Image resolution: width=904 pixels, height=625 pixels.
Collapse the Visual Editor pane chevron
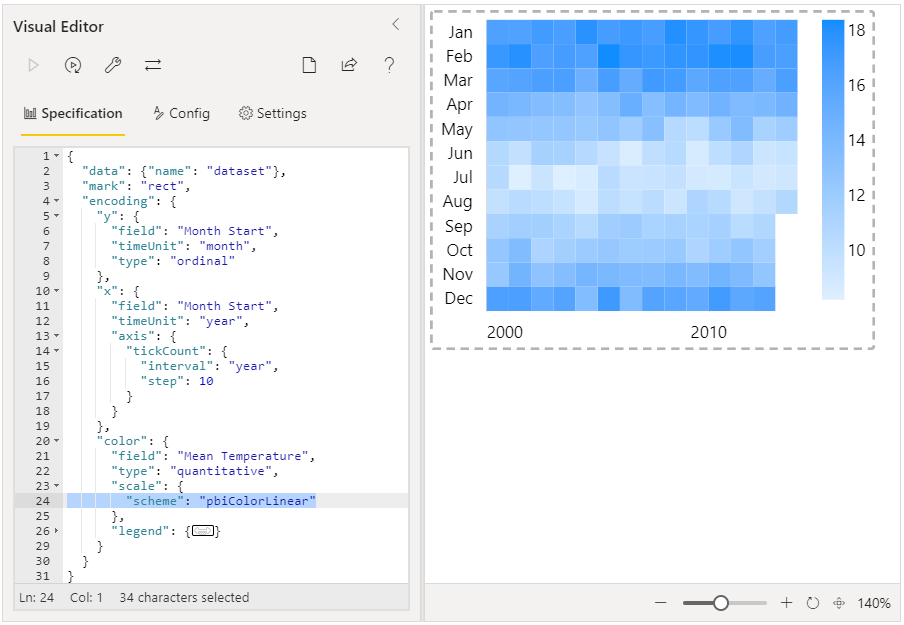pos(396,24)
